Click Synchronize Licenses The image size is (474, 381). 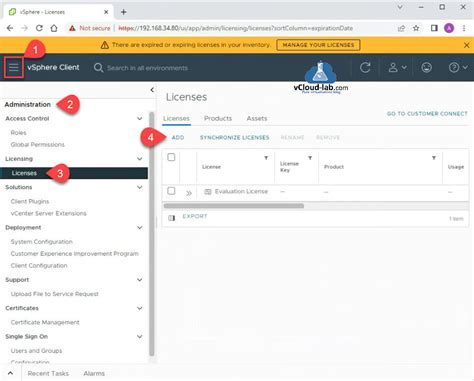(x=234, y=137)
